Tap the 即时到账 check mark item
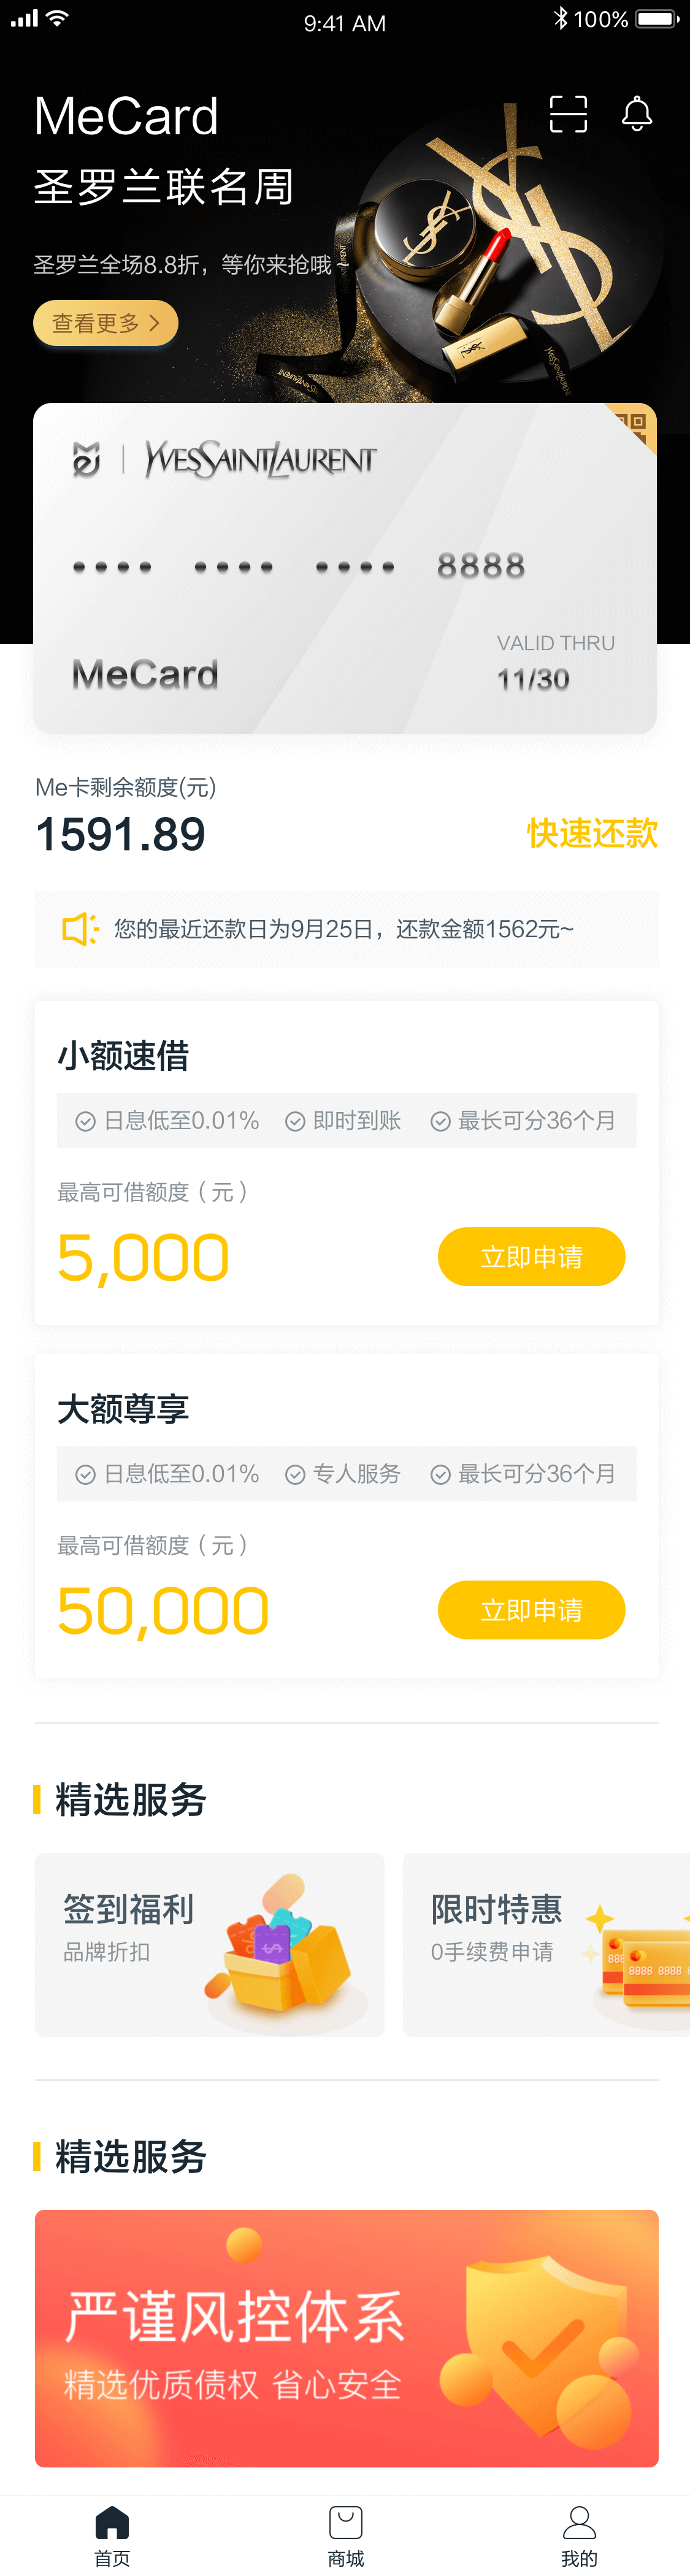Screen dimensions: 690x2576 coord(343,1121)
